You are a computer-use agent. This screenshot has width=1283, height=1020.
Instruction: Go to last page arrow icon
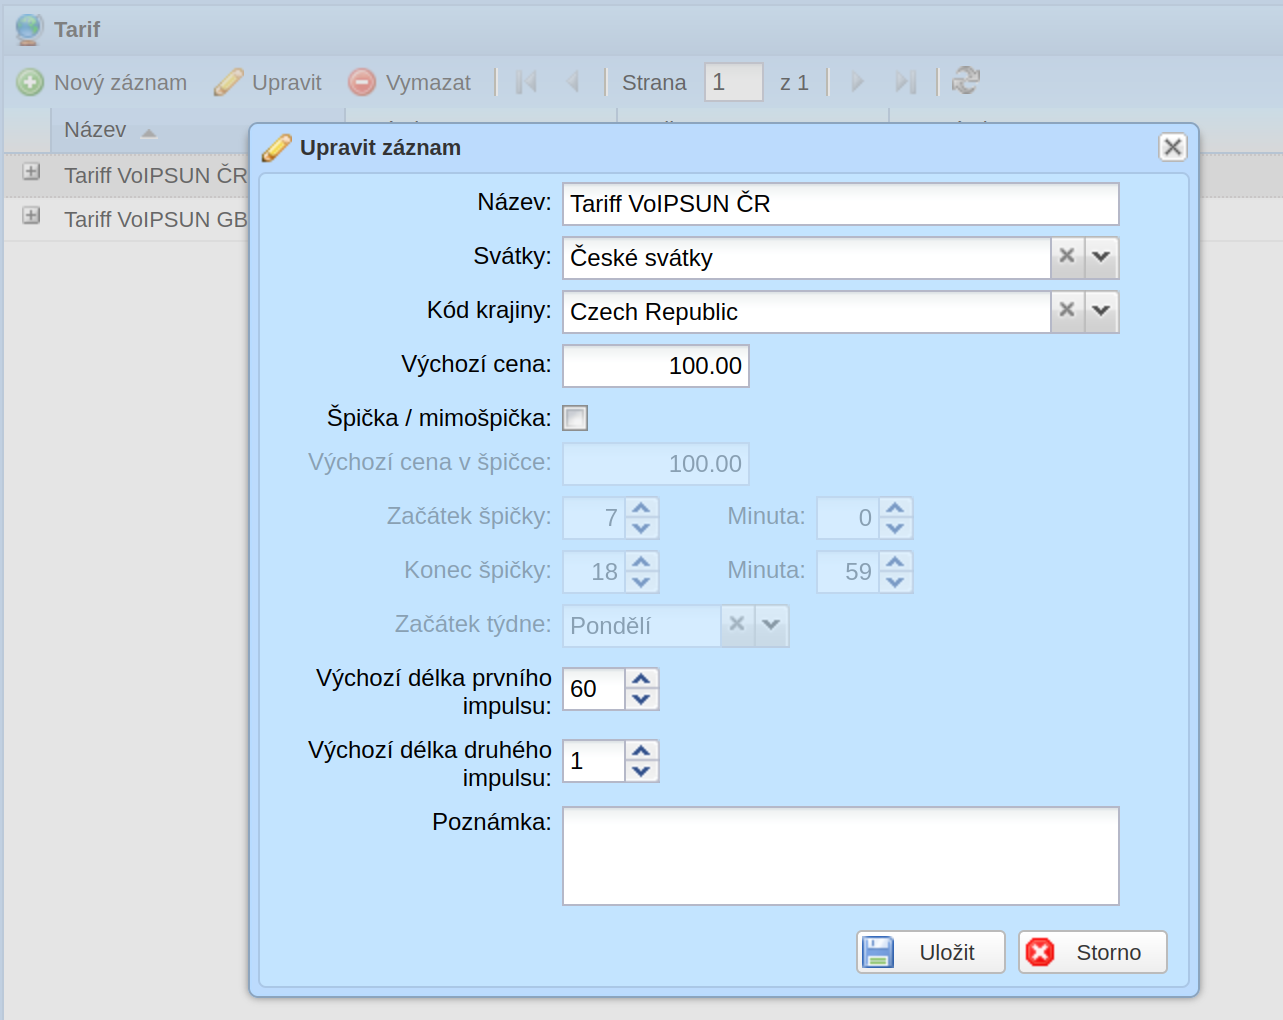(x=905, y=82)
